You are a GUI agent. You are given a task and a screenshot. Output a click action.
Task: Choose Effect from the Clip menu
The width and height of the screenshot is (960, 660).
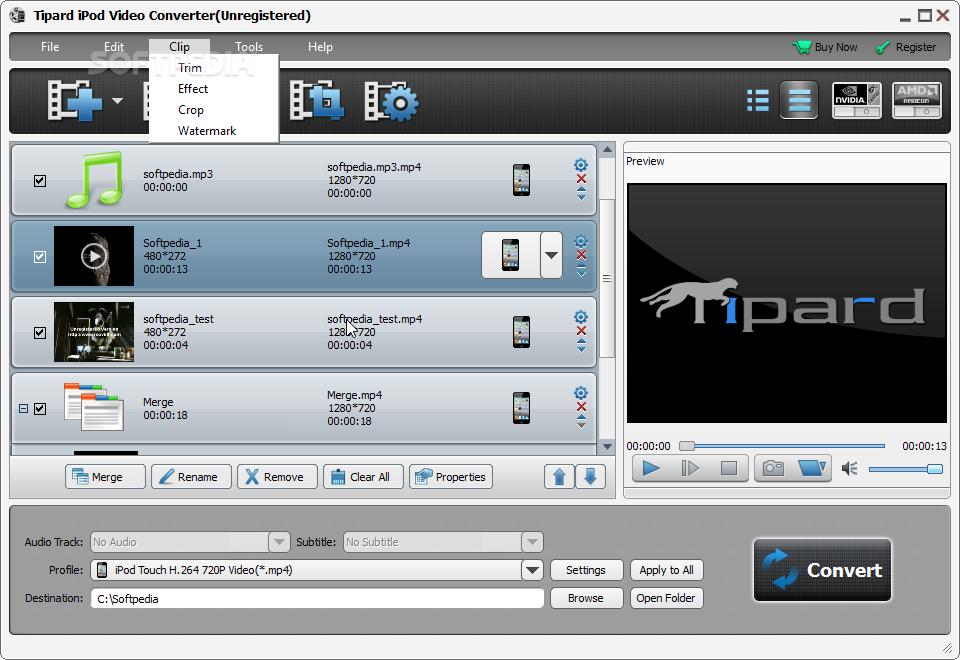pos(193,89)
